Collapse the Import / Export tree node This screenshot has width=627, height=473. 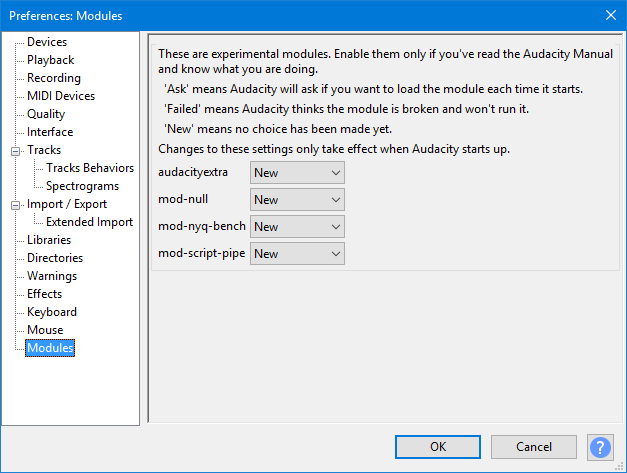[15, 205]
